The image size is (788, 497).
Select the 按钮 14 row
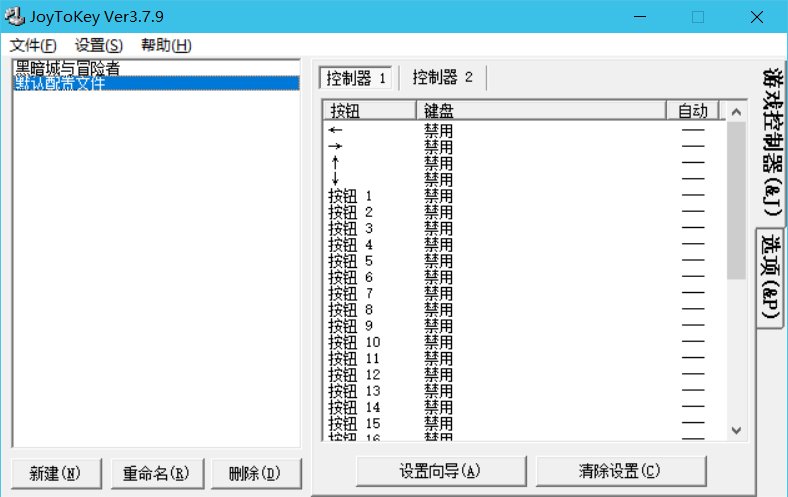(x=524, y=407)
